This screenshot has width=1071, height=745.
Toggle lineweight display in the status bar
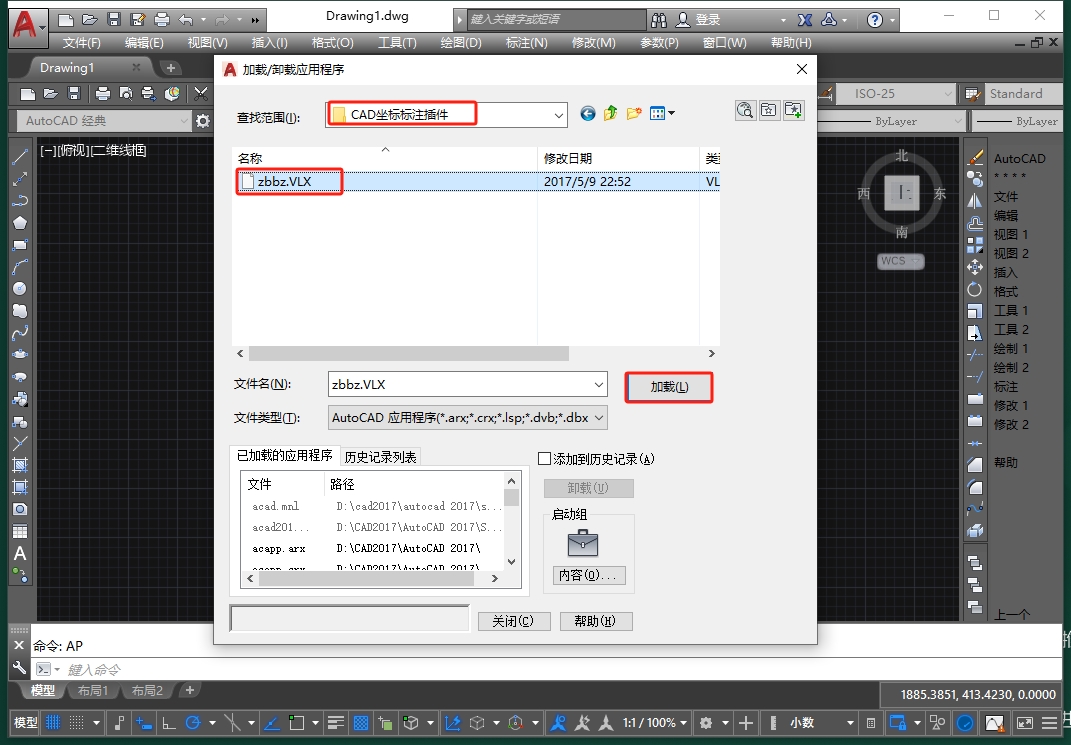tap(335, 722)
